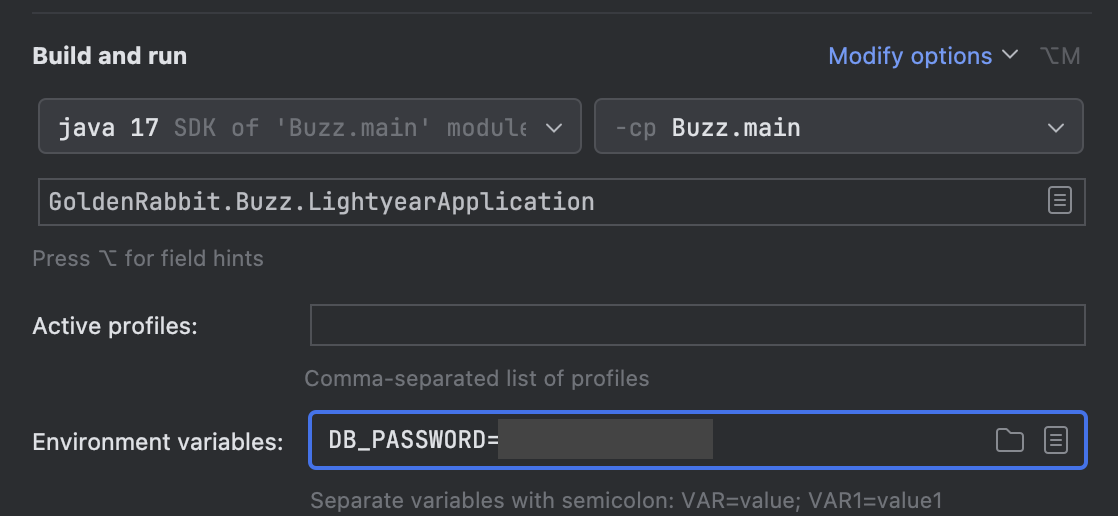Click the 'Separate variables with semicolon' hint text
This screenshot has height=516, width=1118.
(x=626, y=500)
